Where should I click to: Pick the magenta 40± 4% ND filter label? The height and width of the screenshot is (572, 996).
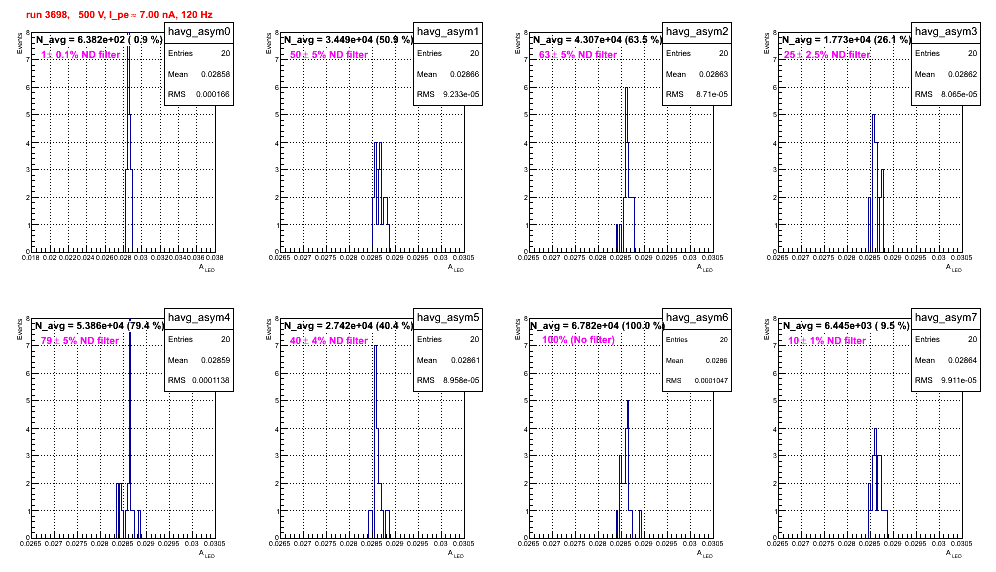click(x=329, y=341)
